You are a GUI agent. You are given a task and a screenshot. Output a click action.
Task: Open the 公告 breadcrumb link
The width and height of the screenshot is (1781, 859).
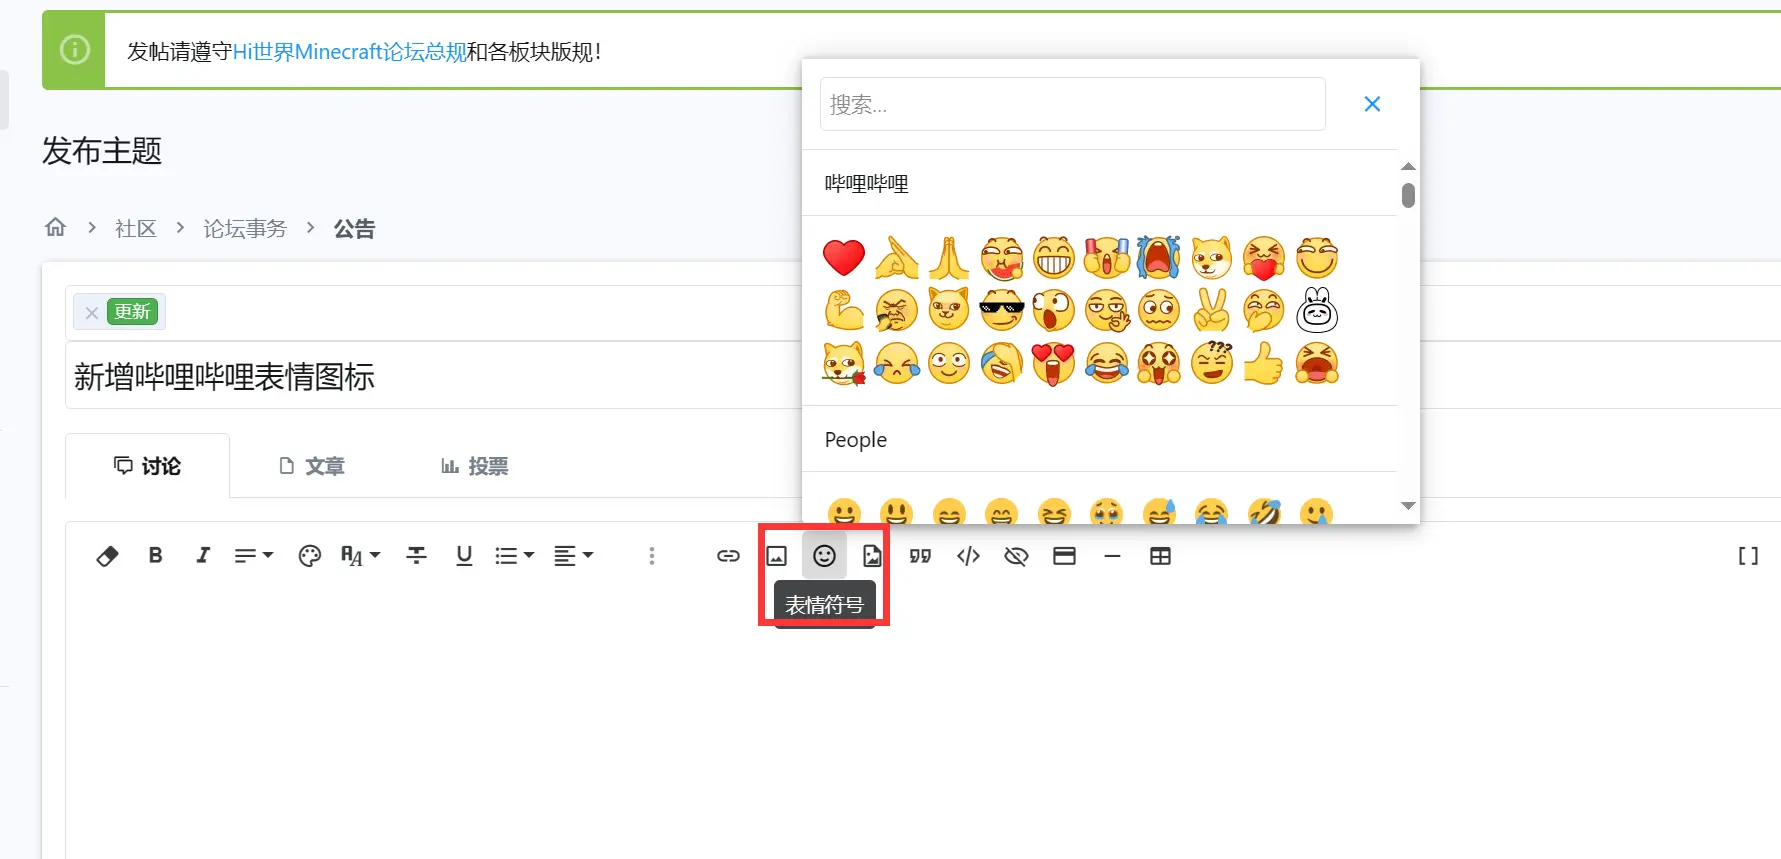[354, 229]
